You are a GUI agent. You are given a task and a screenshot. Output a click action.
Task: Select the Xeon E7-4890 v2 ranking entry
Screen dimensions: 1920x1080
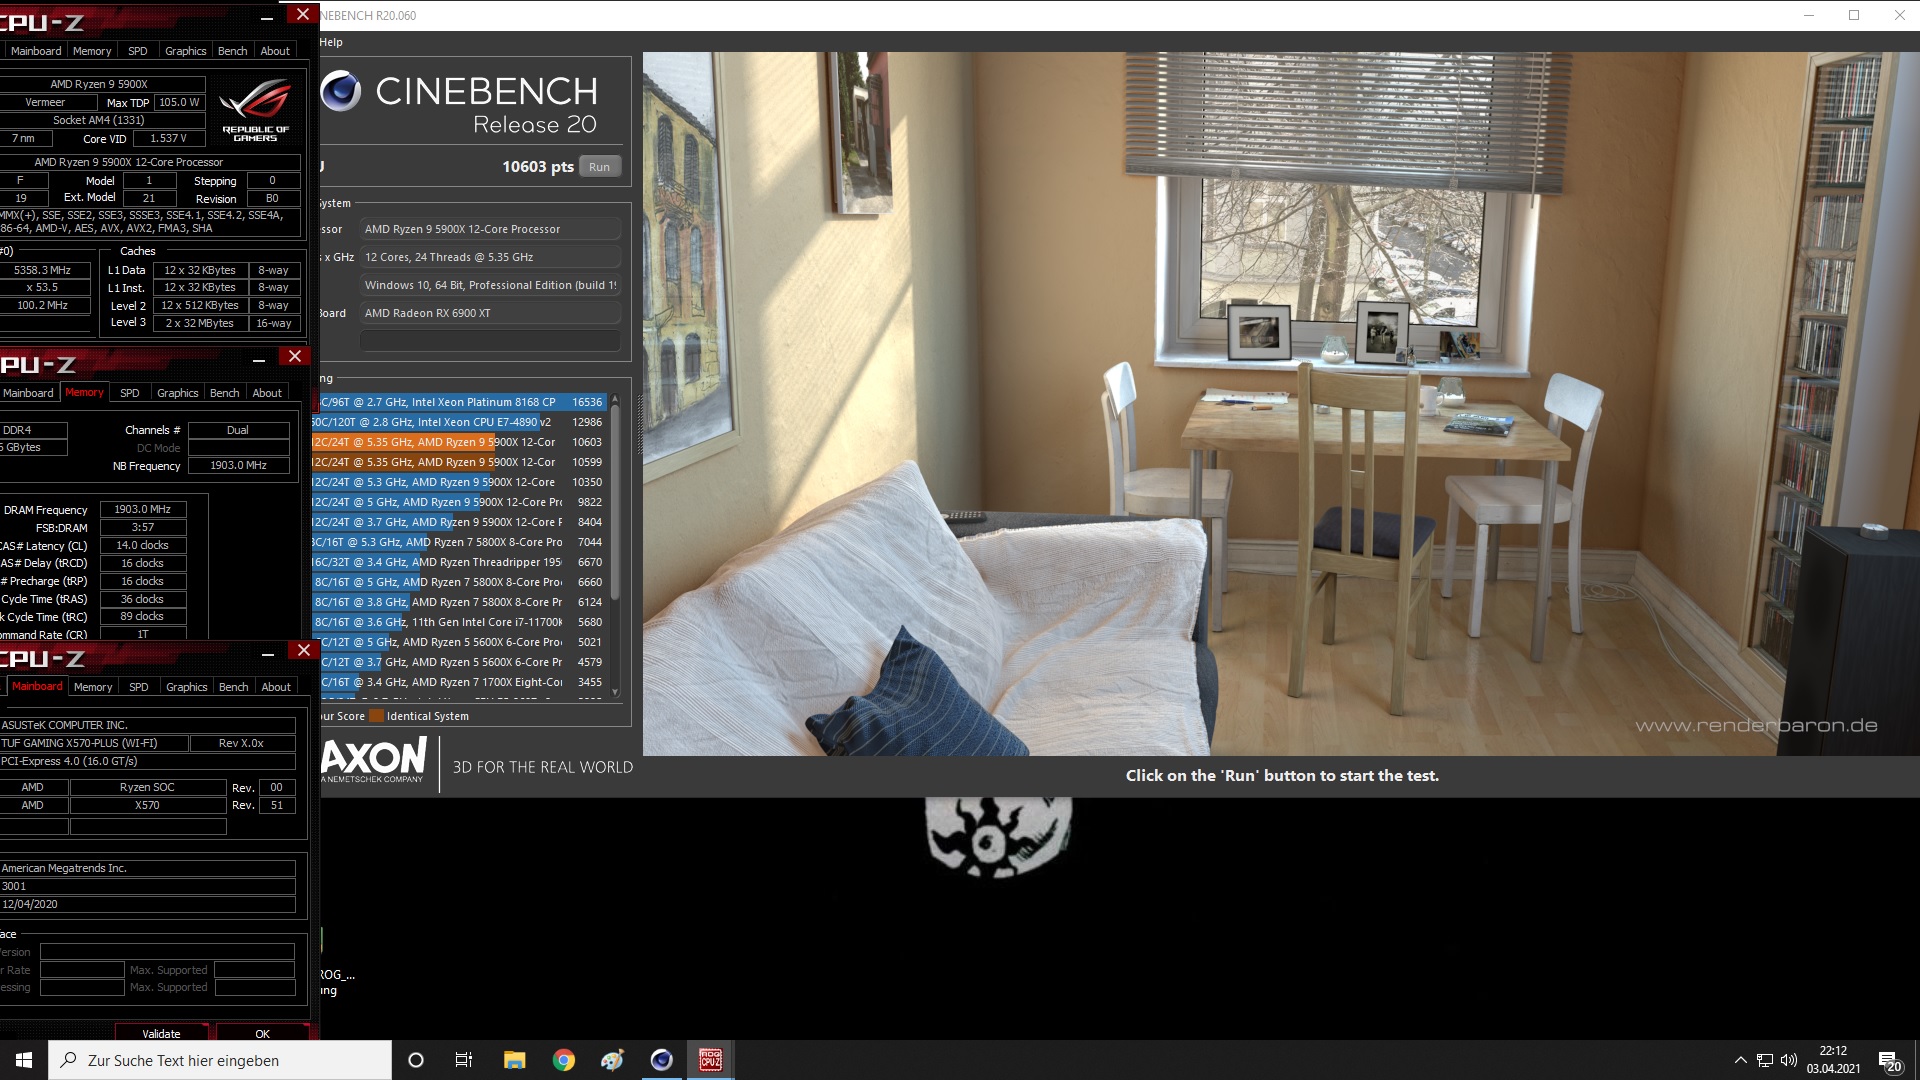tap(458, 422)
